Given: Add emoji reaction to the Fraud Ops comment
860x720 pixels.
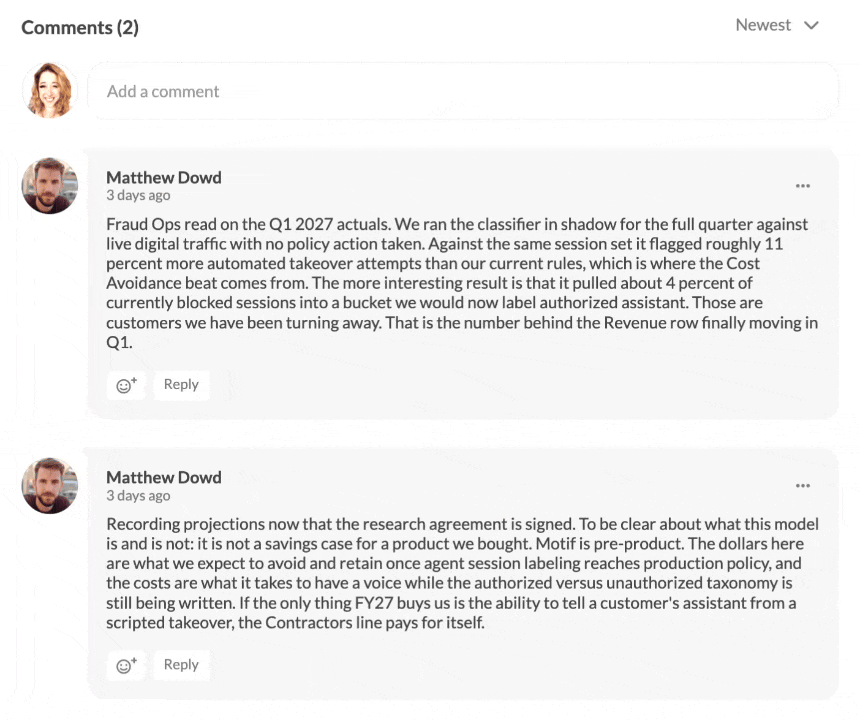Looking at the screenshot, I should (x=126, y=385).
